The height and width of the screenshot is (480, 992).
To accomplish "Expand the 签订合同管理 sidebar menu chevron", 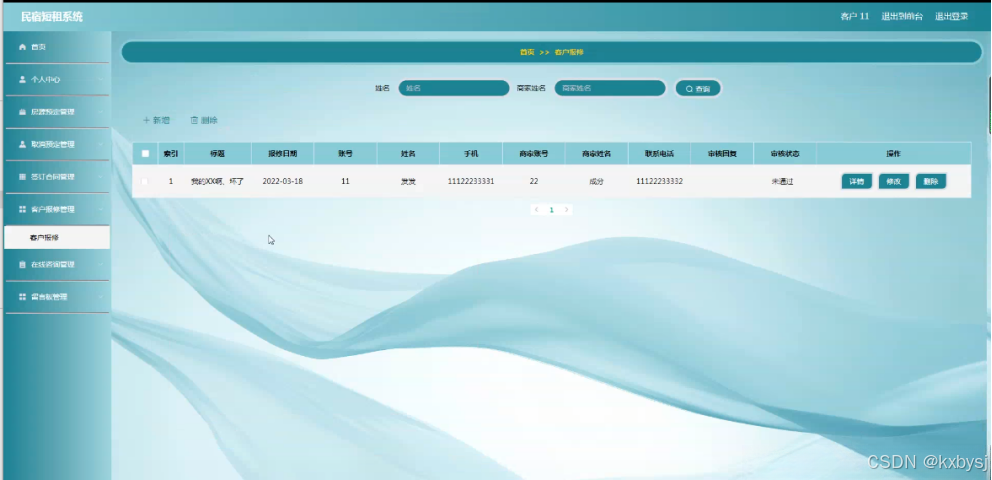I will click(x=100, y=177).
